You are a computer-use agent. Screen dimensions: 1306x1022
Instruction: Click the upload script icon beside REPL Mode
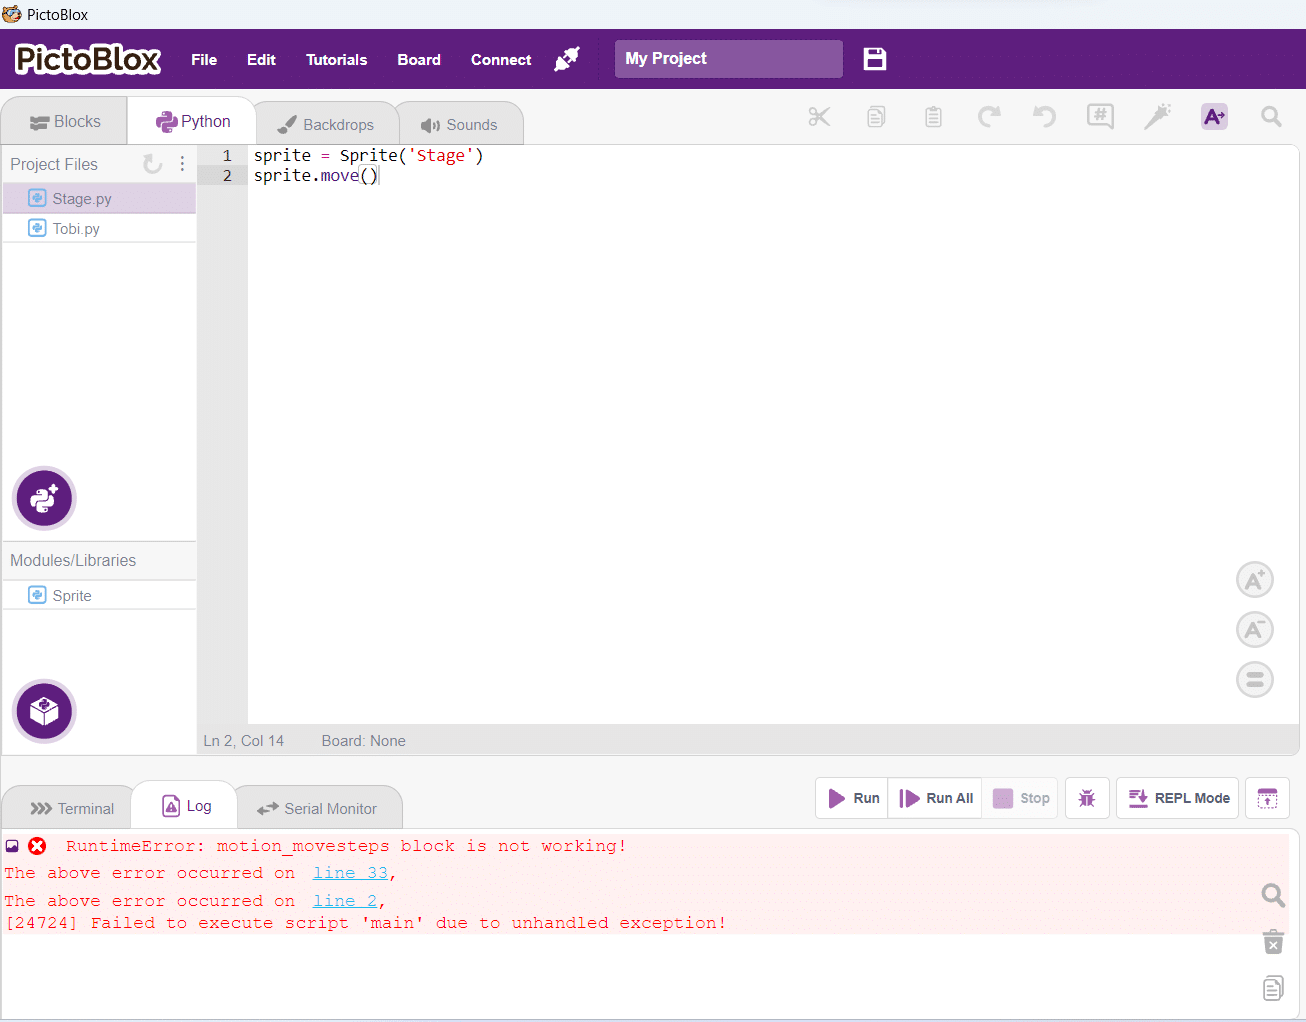coord(1267,797)
